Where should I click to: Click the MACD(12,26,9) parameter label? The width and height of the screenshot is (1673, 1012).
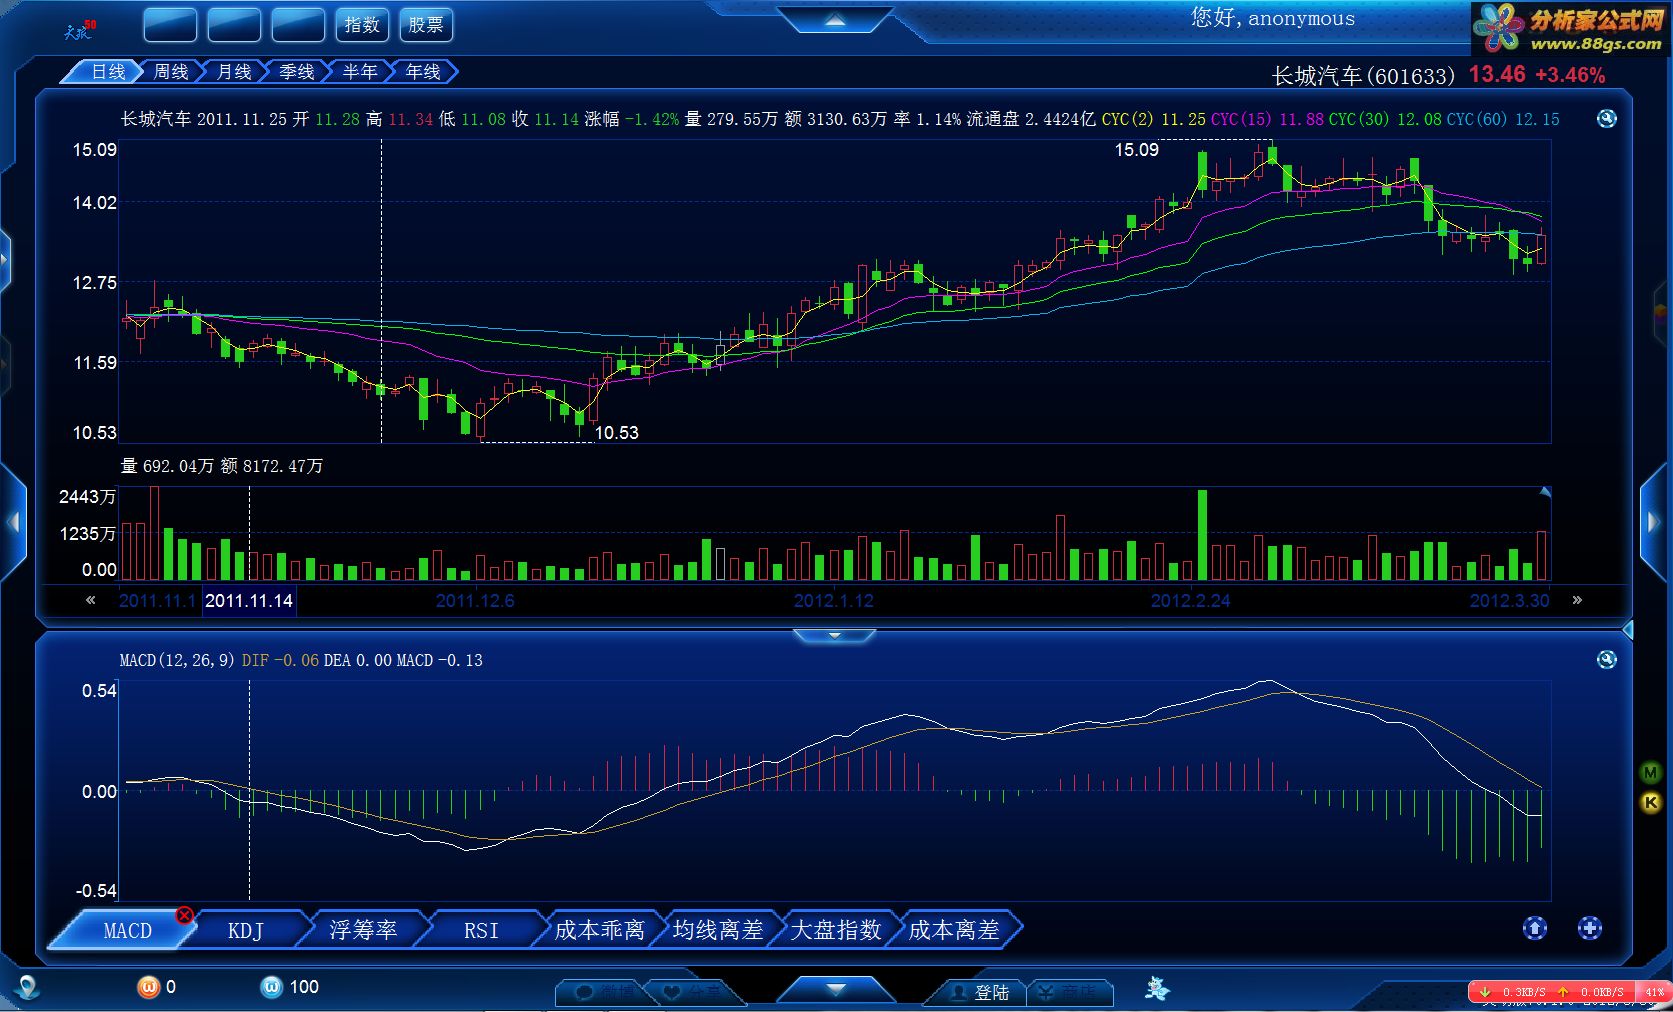point(177,660)
